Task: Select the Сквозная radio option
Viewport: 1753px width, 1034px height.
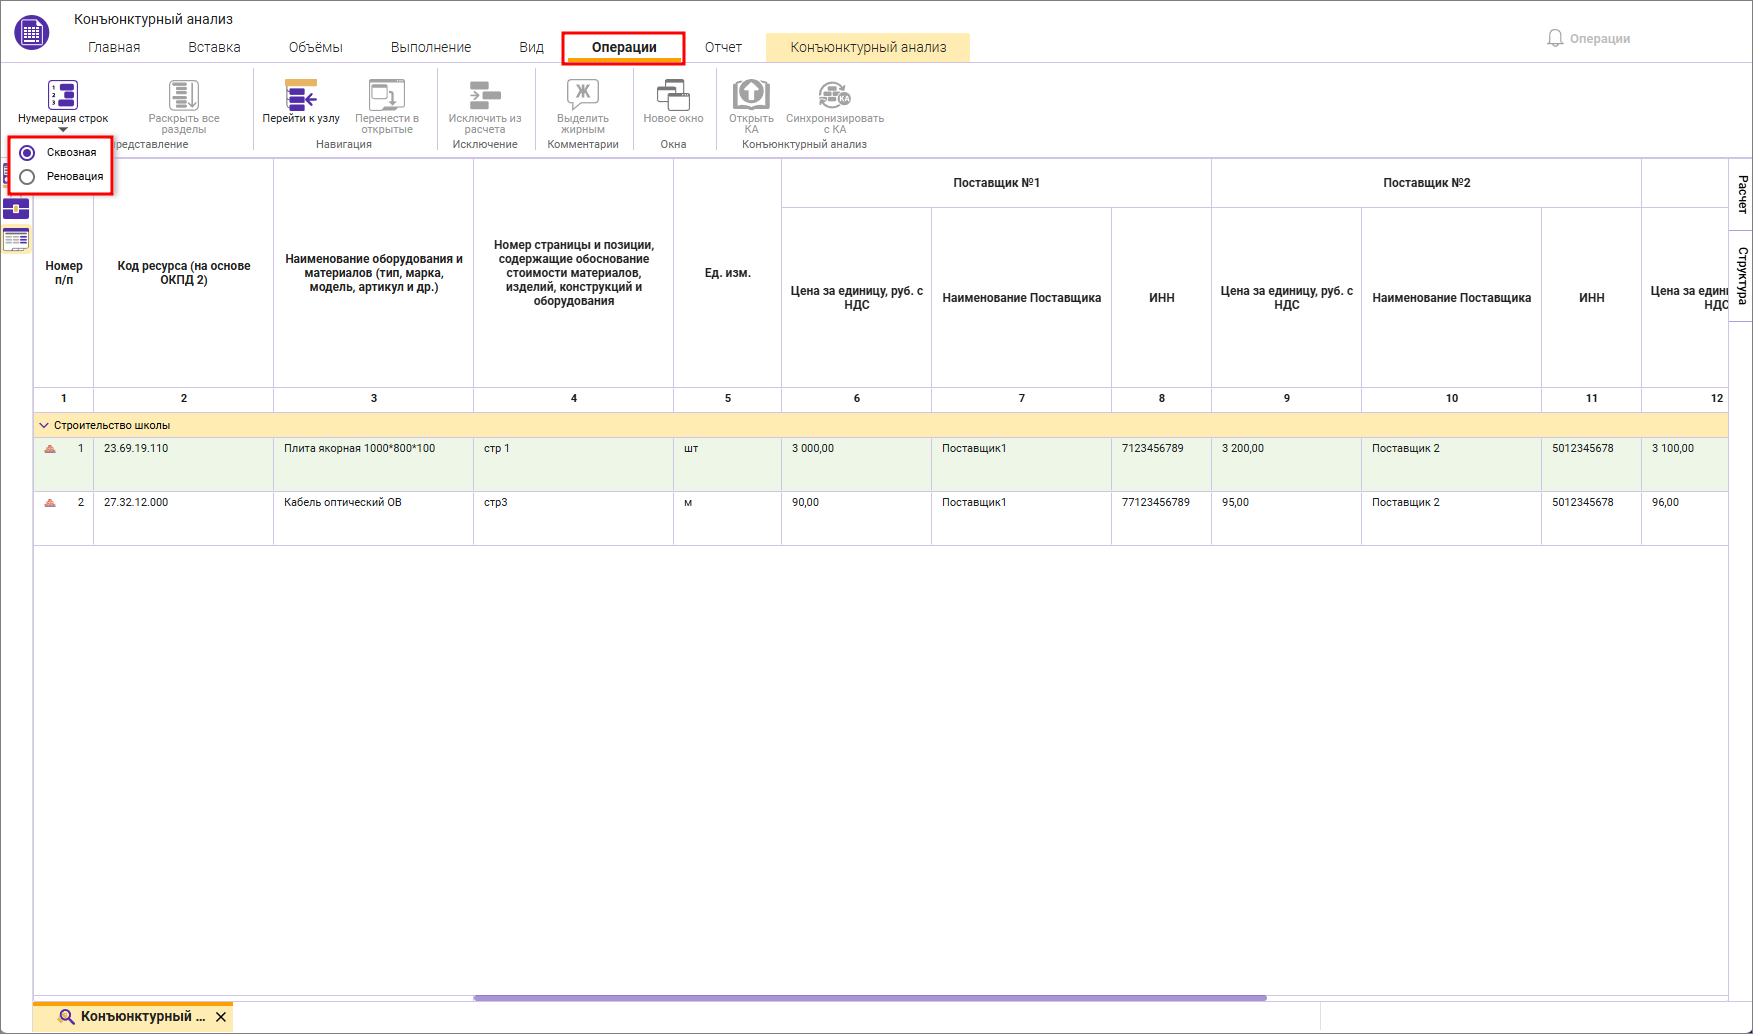Action: (x=27, y=153)
